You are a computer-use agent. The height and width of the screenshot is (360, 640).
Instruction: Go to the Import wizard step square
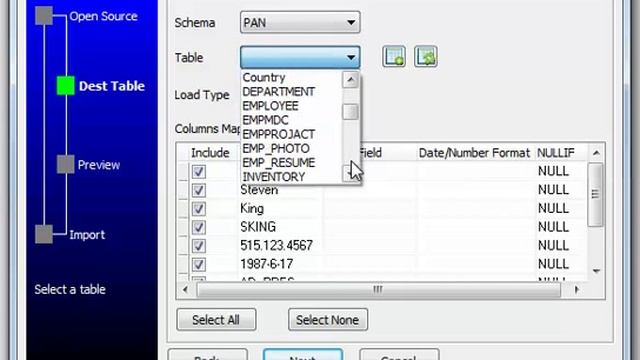coord(44,234)
